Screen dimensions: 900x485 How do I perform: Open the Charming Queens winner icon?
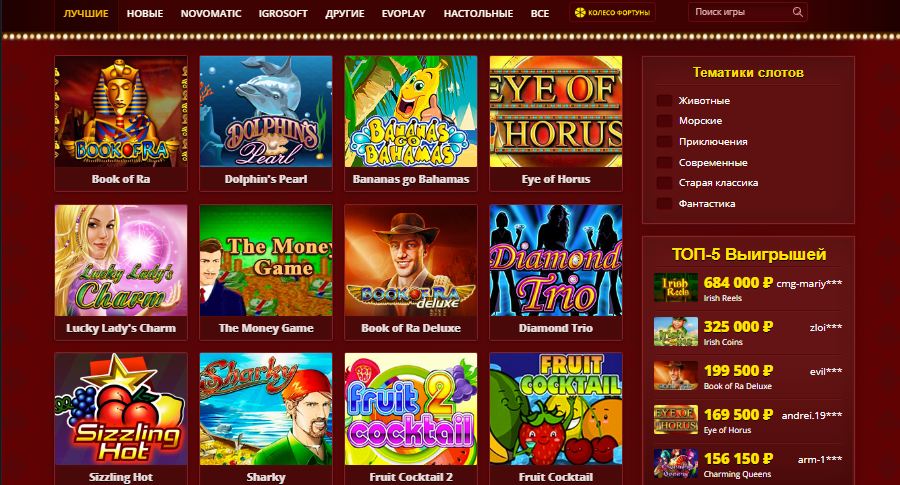676,464
